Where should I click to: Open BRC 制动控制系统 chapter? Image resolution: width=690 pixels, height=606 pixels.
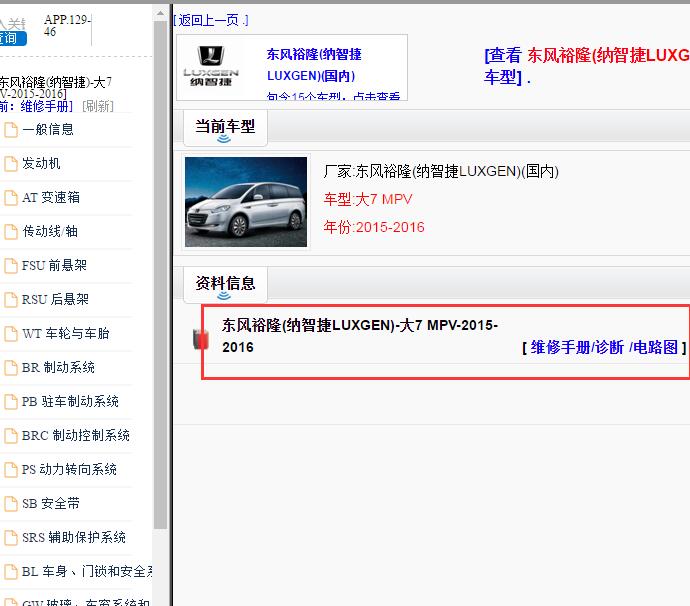point(76,435)
